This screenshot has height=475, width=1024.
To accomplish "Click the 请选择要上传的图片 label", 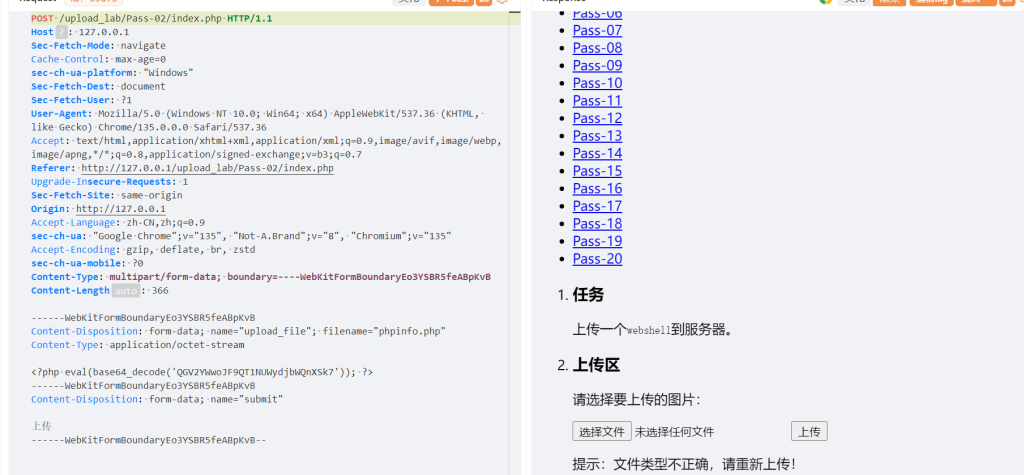I will (x=637, y=400).
